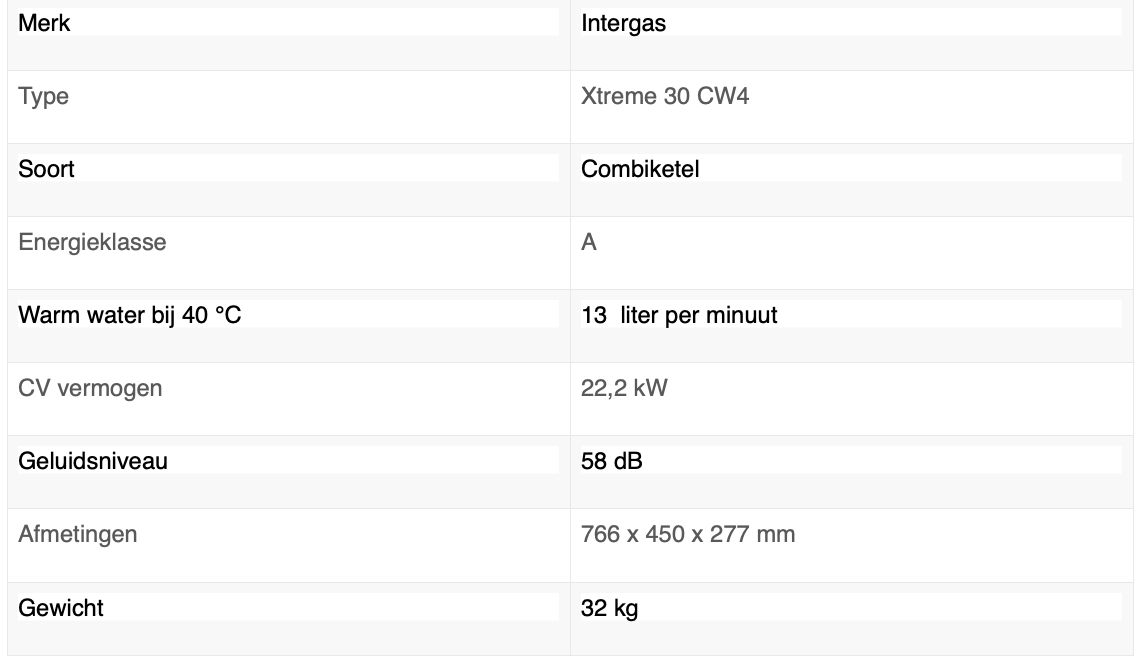
Task: Select the 13 liter per minuut value
Action: (679, 315)
